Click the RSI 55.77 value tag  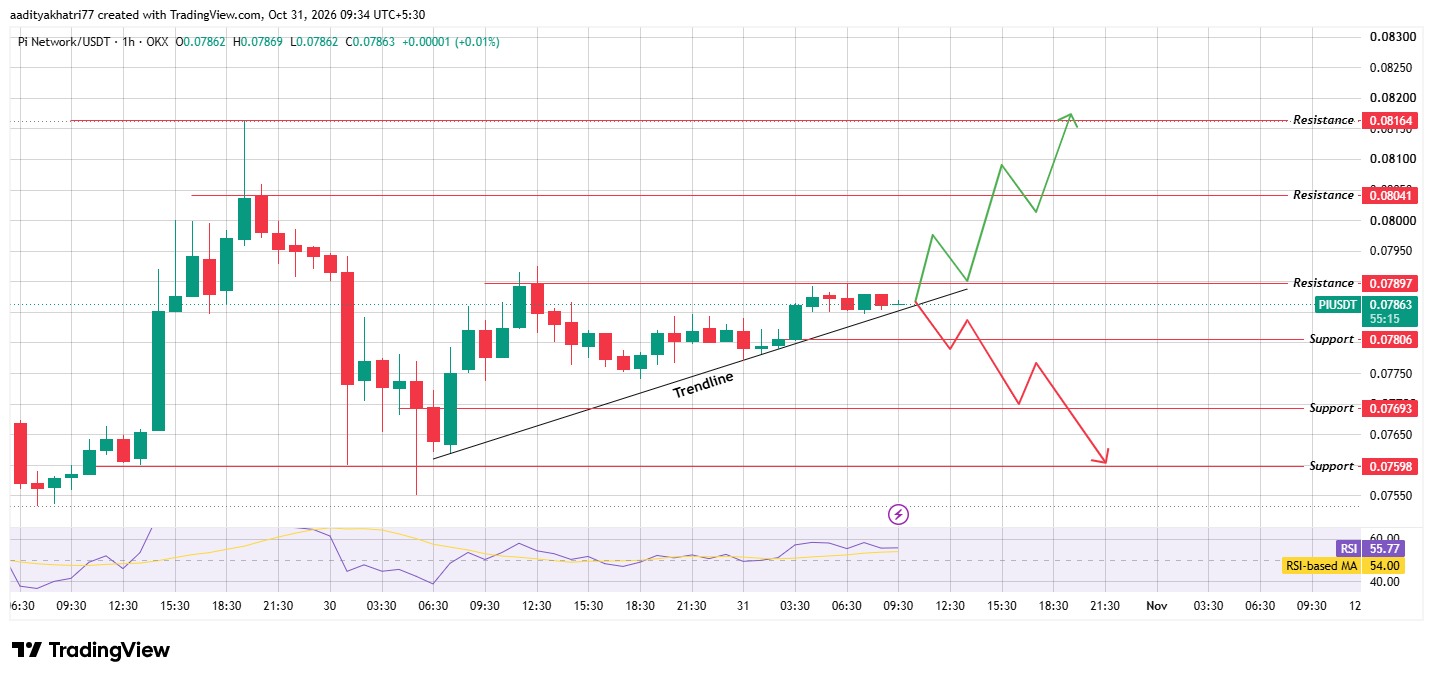[x=1370, y=549]
